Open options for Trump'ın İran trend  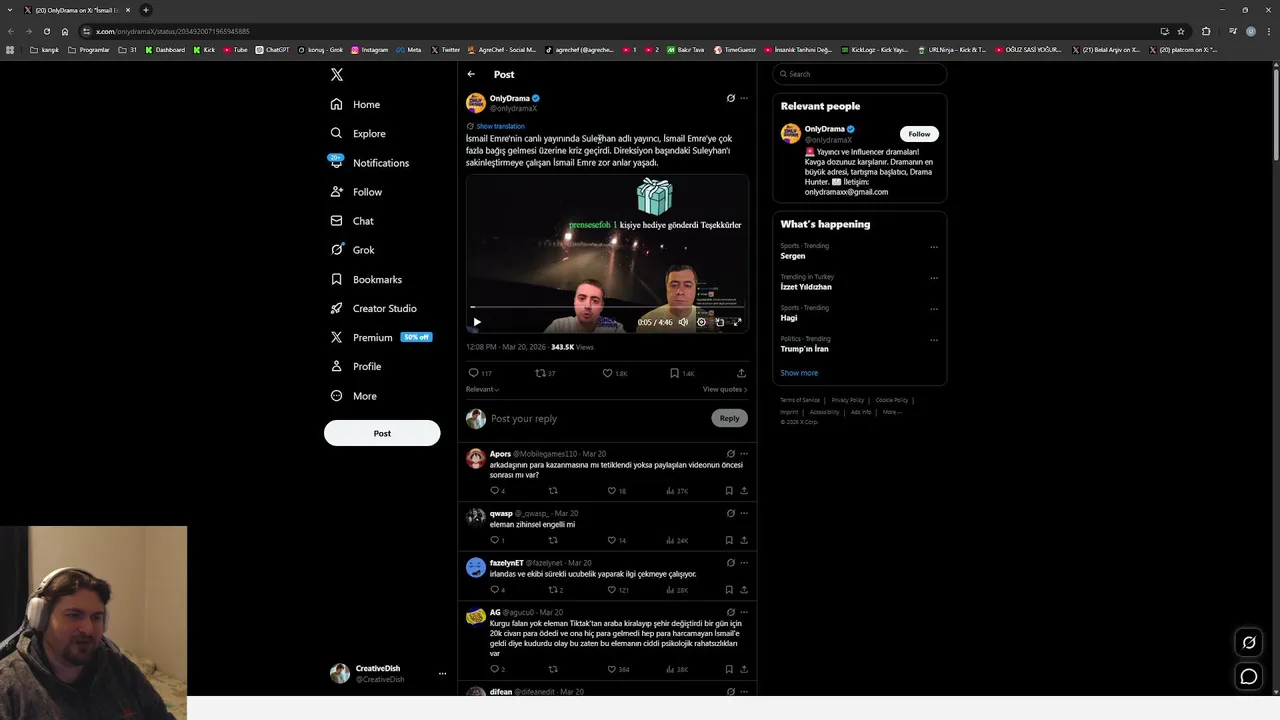934,340
